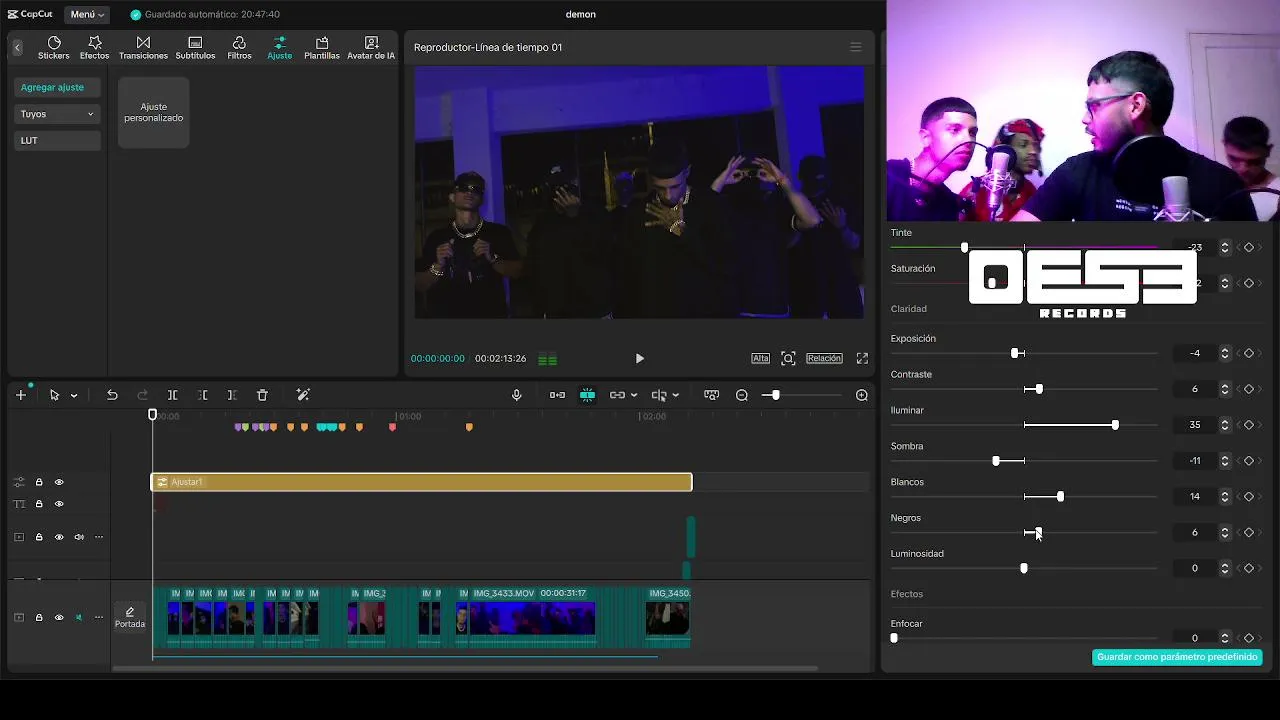Open the audio level meter icon
This screenshot has height=720, width=1280.
tap(547, 359)
